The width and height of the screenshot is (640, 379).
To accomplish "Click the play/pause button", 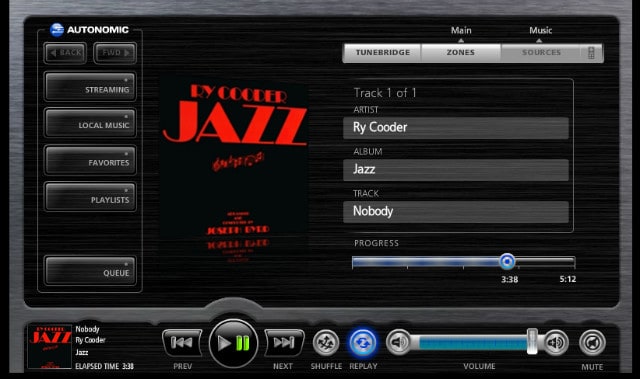I will 233,343.
